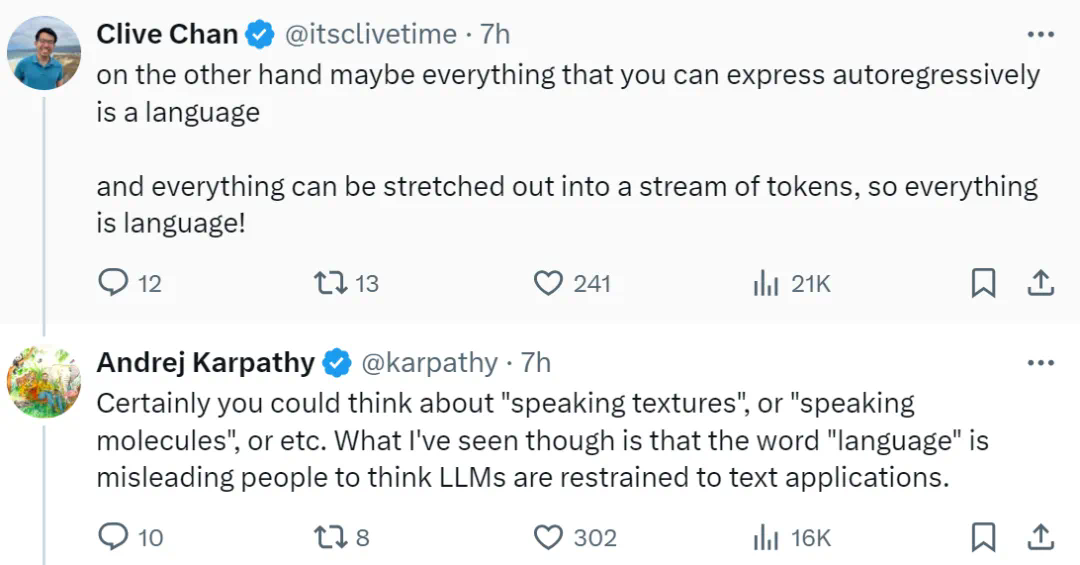Open more options on Clive Chan's tweet
This screenshot has width=1080, height=565.
point(1041,35)
